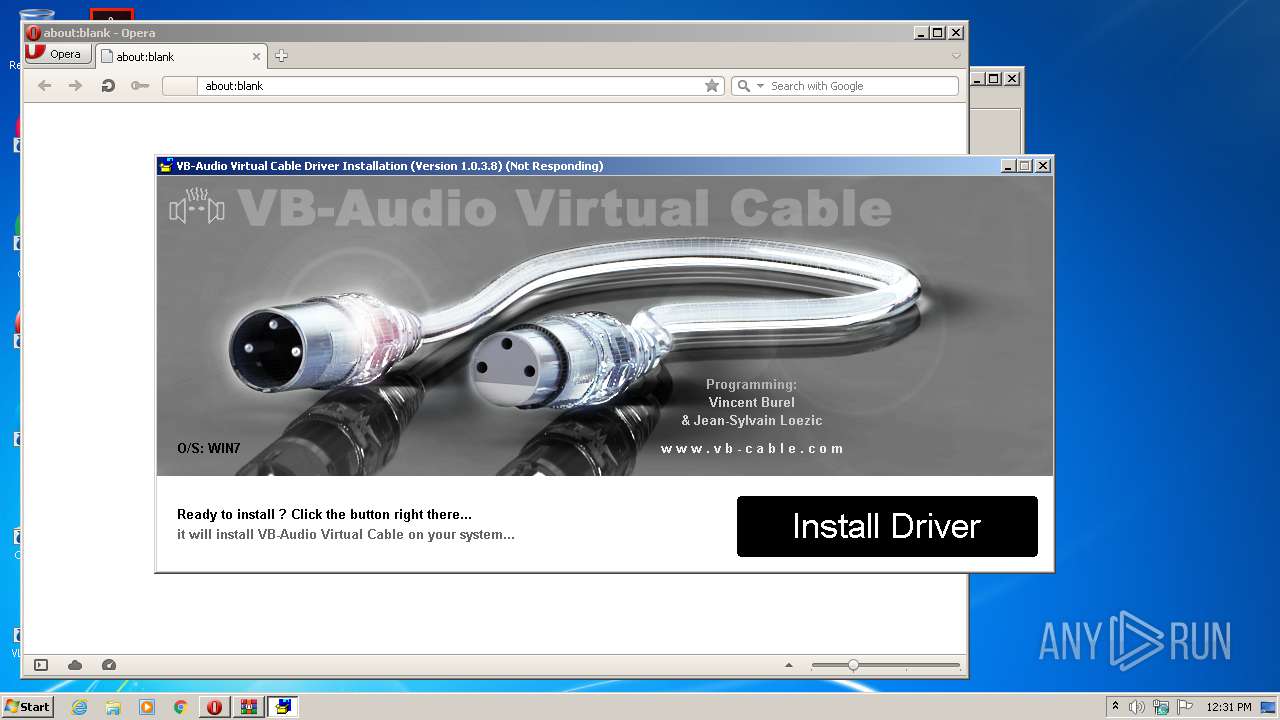Viewport: 1280px width, 720px height.
Task: Click the Install Driver button
Action: (x=887, y=526)
